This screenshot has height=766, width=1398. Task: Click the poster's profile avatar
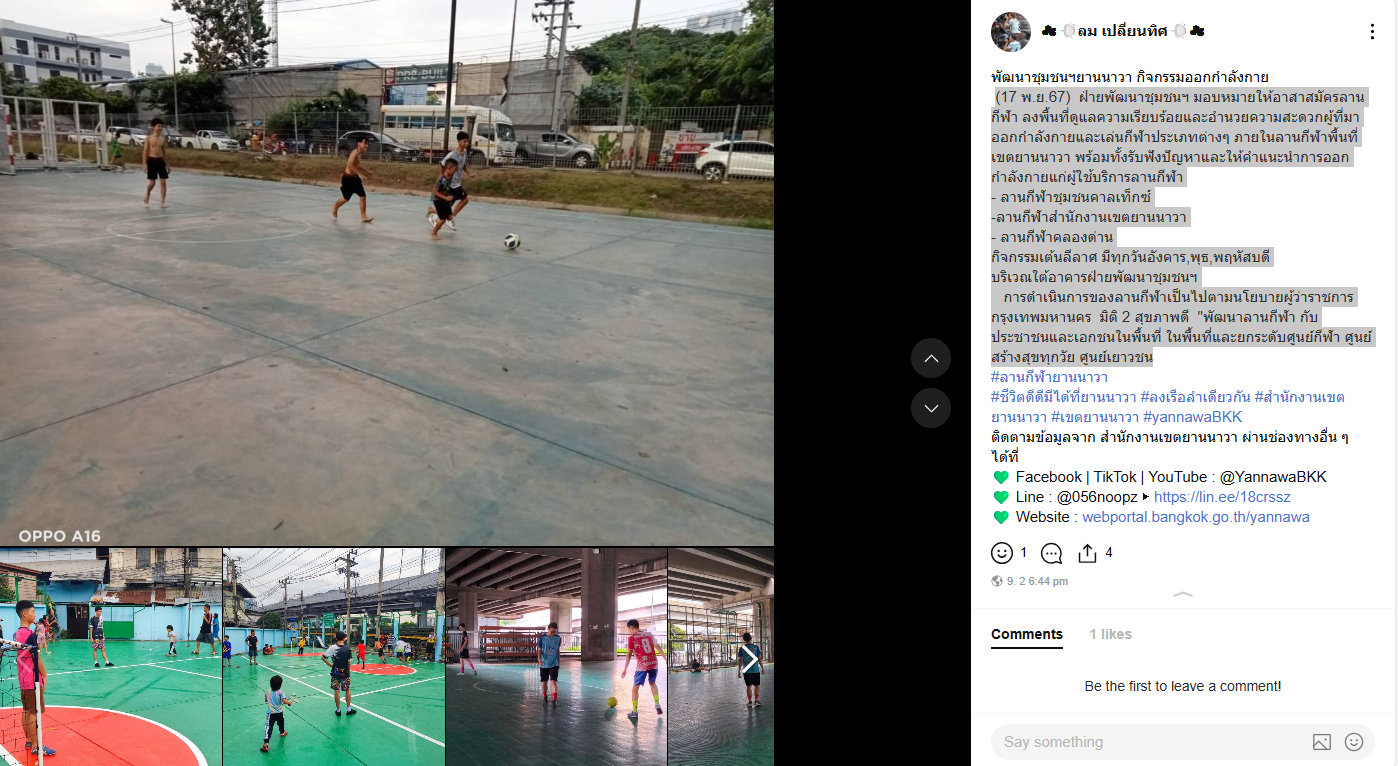(x=1011, y=32)
